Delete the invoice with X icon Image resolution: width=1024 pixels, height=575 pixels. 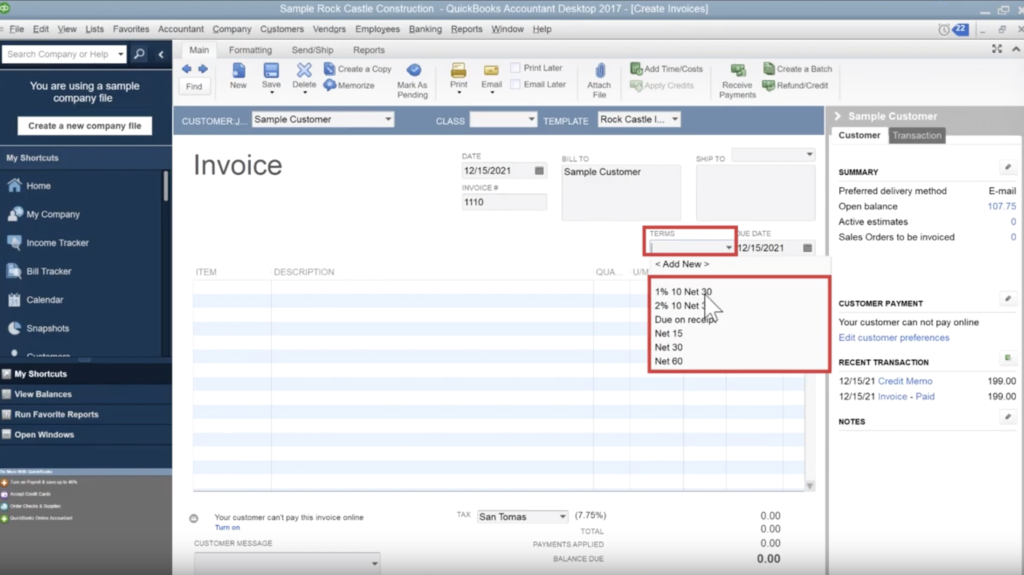point(304,76)
